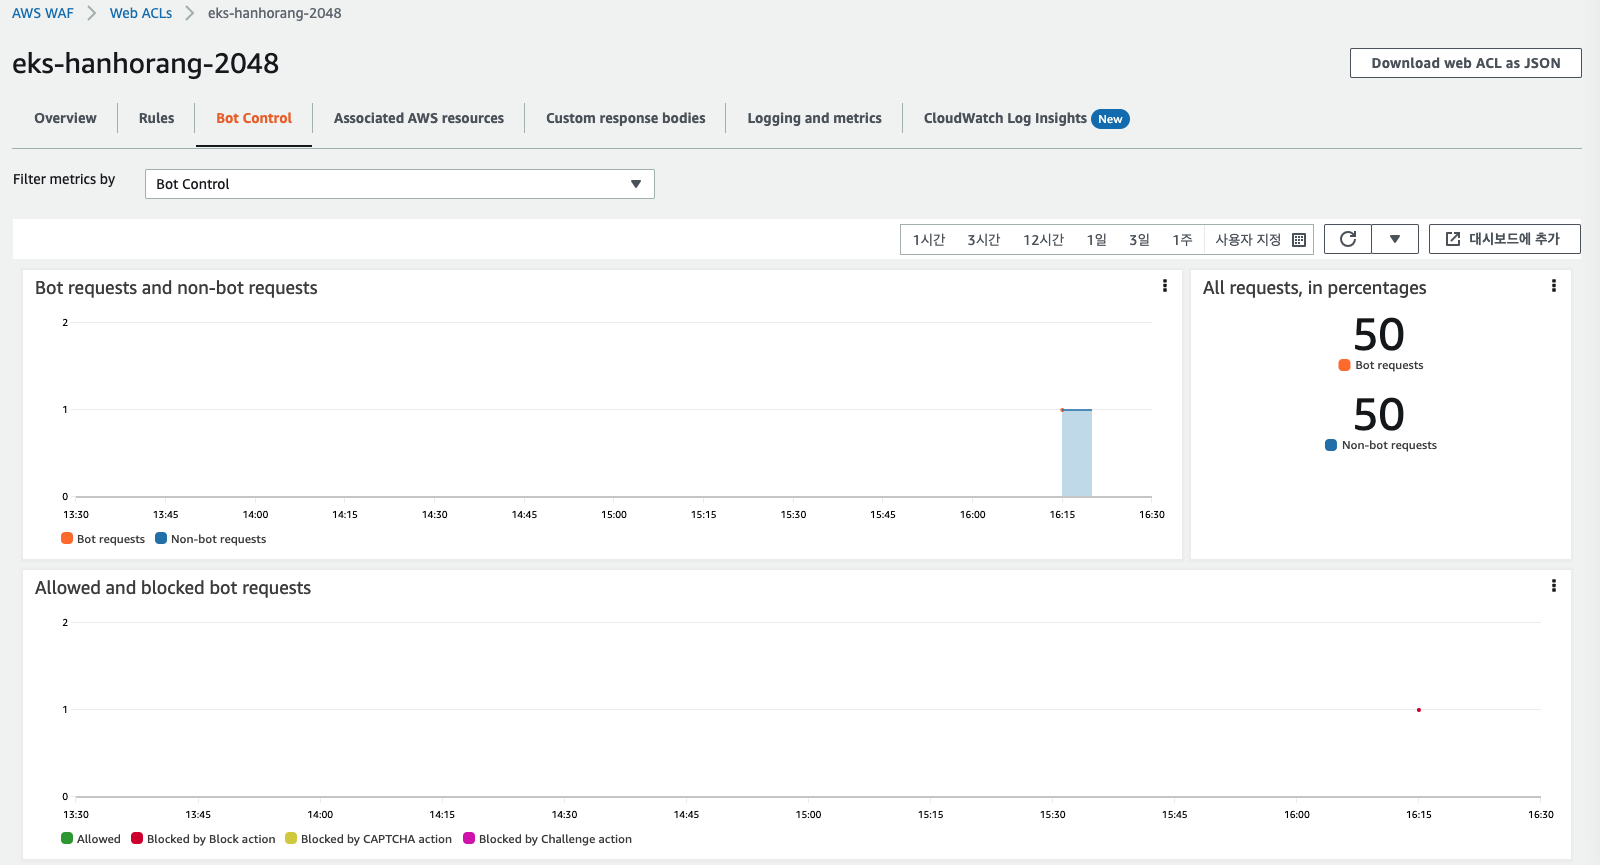Viewport: 1600px width, 865px height.
Task: Open the refresh interval dropdown arrow
Action: [1395, 239]
